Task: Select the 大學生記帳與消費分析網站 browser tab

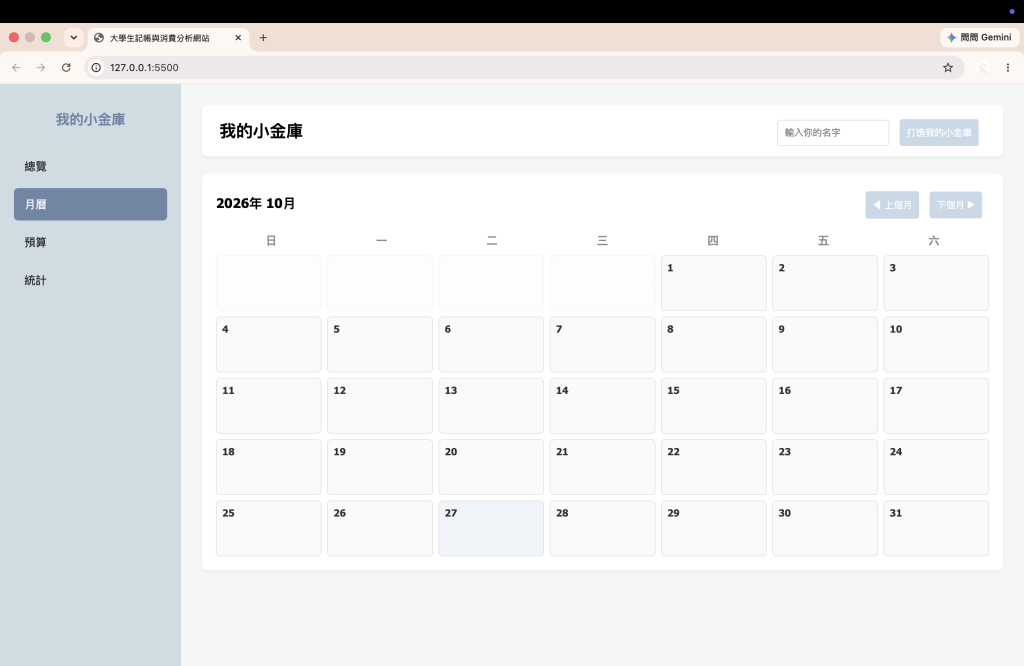Action: 168,38
